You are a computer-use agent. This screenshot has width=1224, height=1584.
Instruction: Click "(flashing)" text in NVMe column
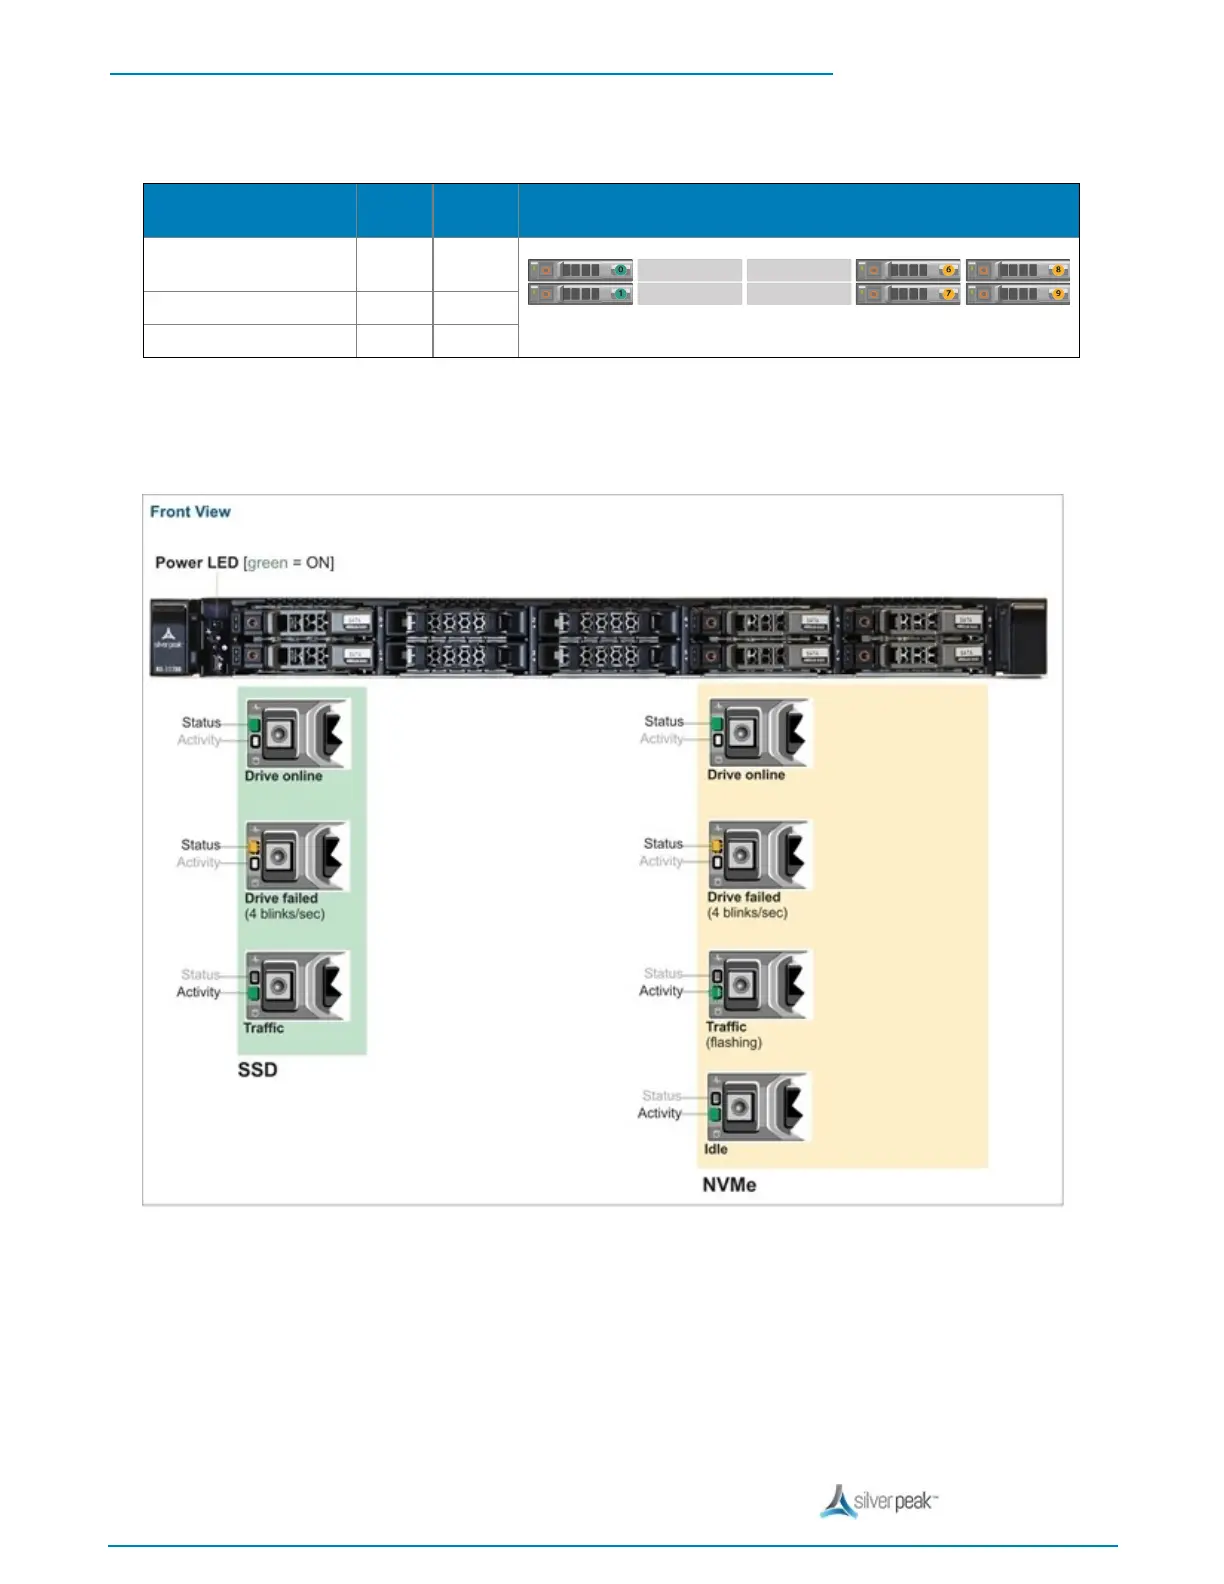click(x=734, y=1042)
